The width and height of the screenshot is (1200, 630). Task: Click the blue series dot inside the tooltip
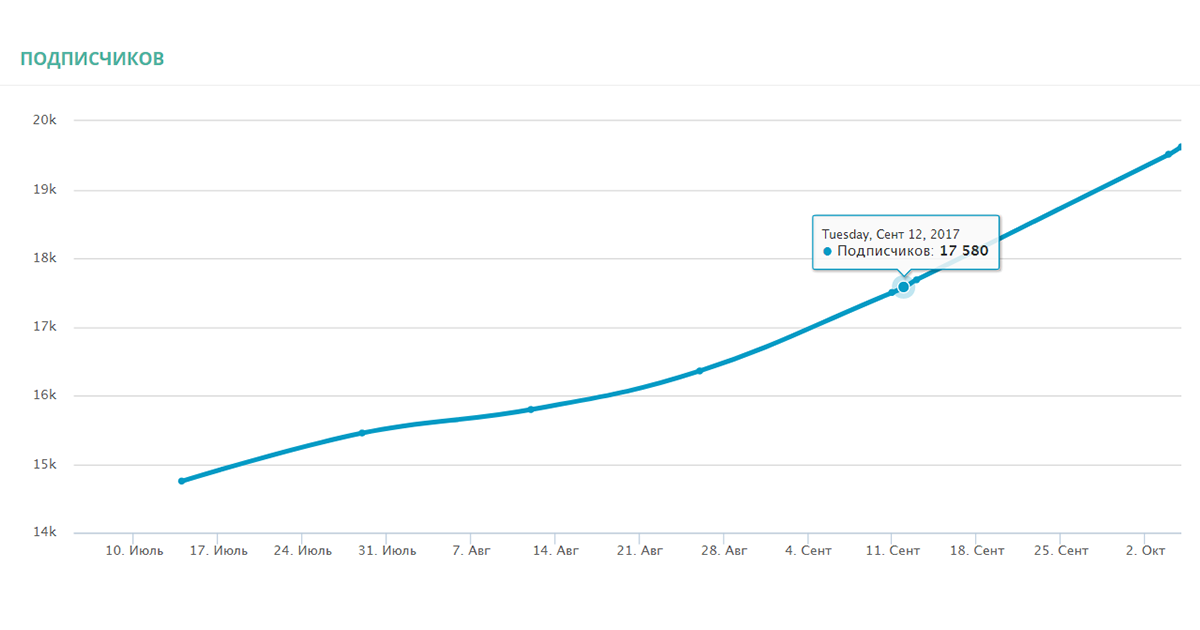tap(827, 252)
